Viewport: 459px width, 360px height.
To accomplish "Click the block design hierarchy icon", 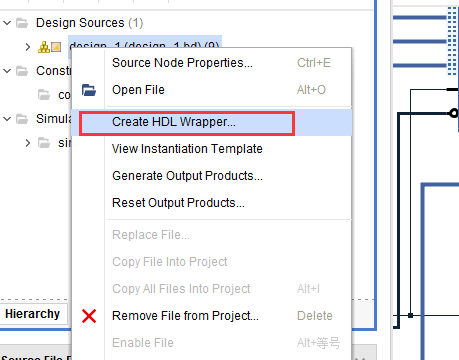I will point(44,47).
